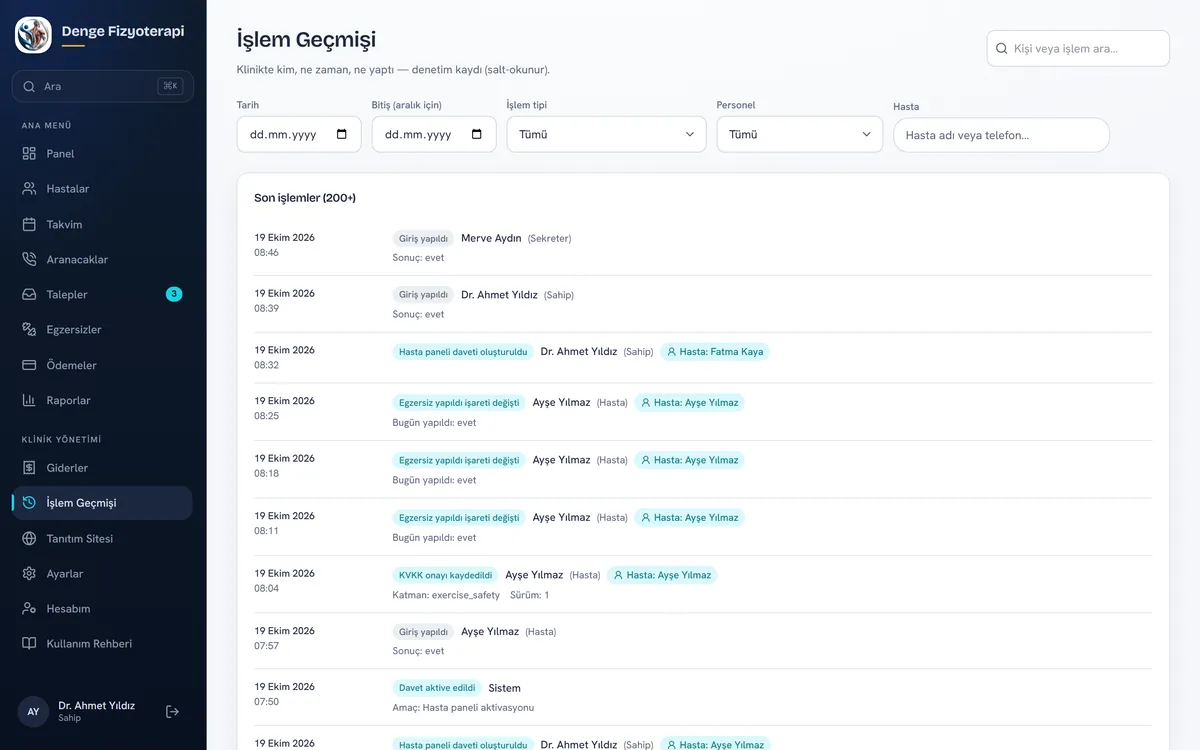Open the Panel menu item
The height and width of the screenshot is (750, 1200).
click(x=102, y=154)
